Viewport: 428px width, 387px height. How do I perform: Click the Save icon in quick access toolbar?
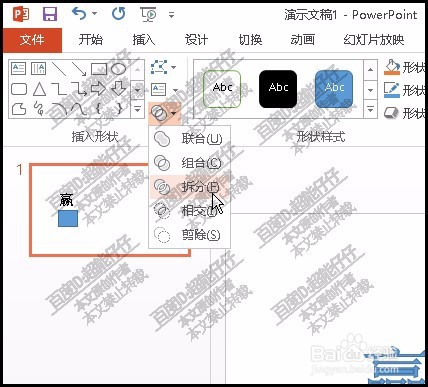(x=50, y=14)
